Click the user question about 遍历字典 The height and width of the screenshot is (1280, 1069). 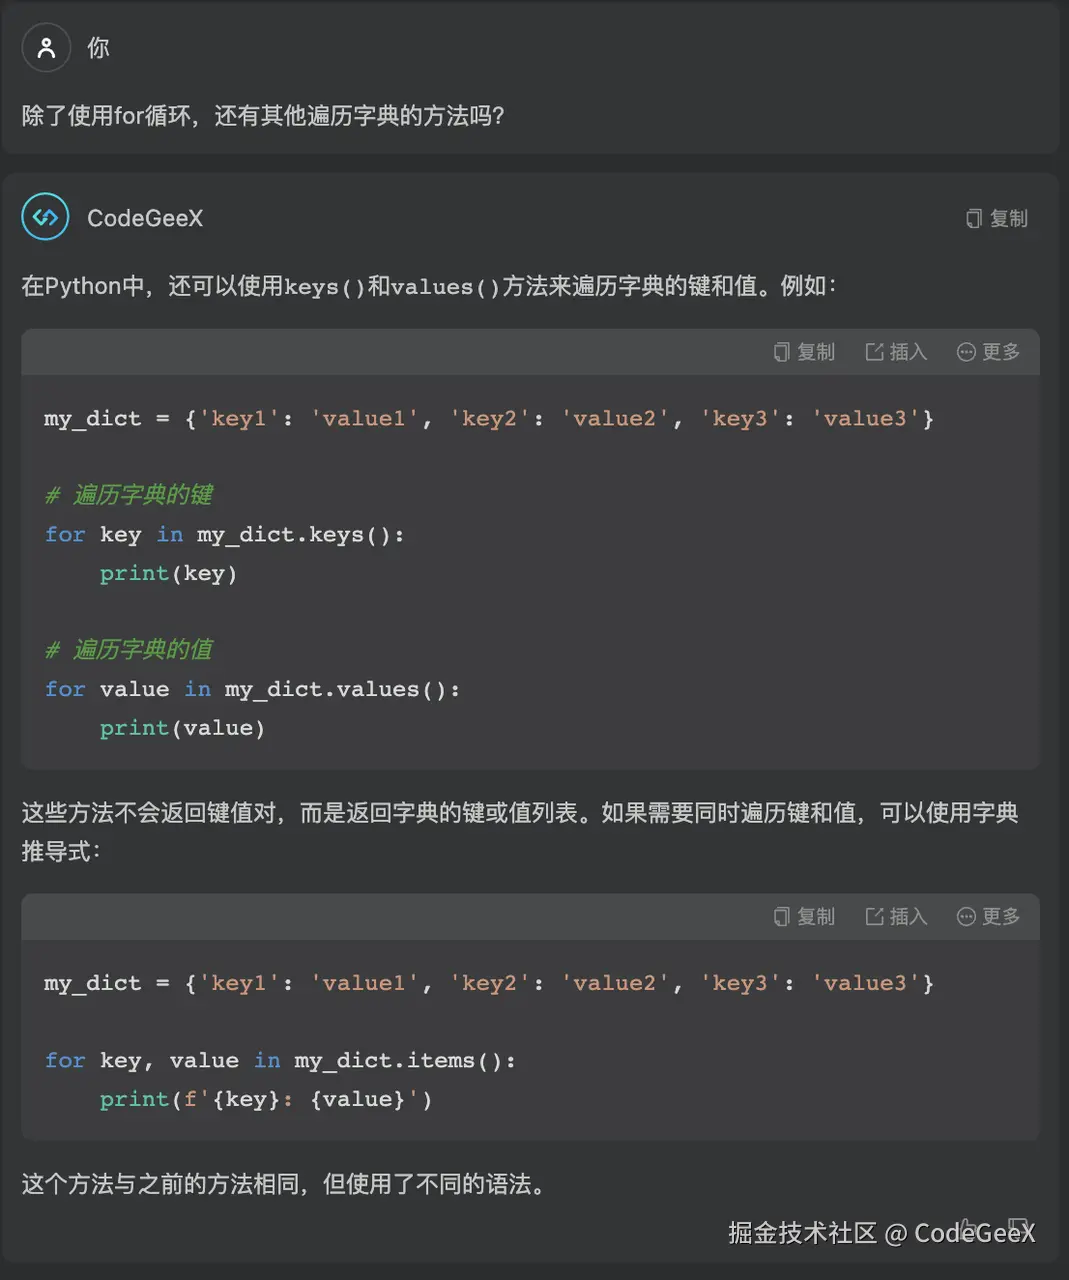click(x=262, y=116)
